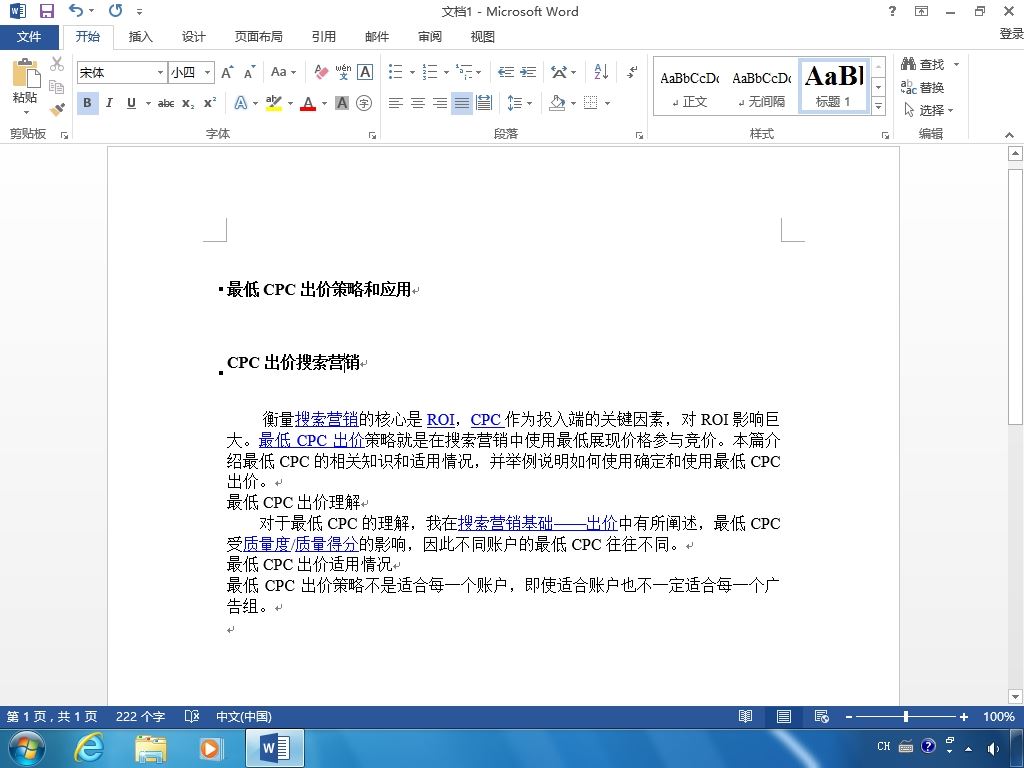Center align paragraph text
Viewport: 1024px width, 768px height.
[x=418, y=103]
